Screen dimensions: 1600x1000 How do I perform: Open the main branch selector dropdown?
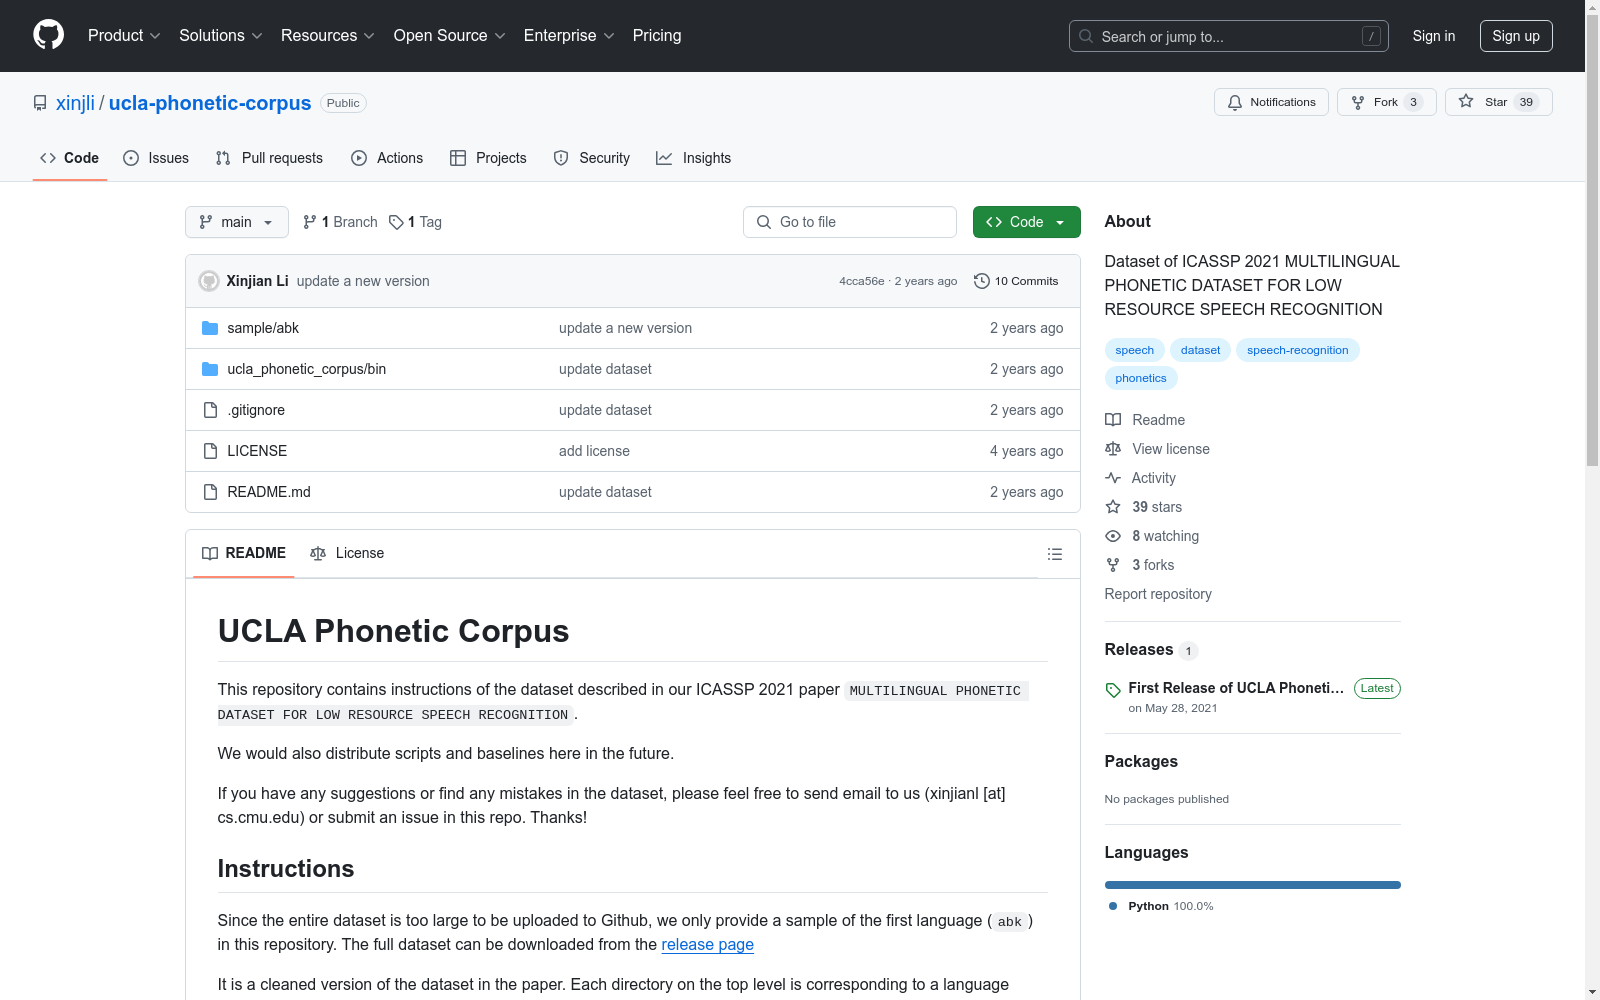point(237,222)
